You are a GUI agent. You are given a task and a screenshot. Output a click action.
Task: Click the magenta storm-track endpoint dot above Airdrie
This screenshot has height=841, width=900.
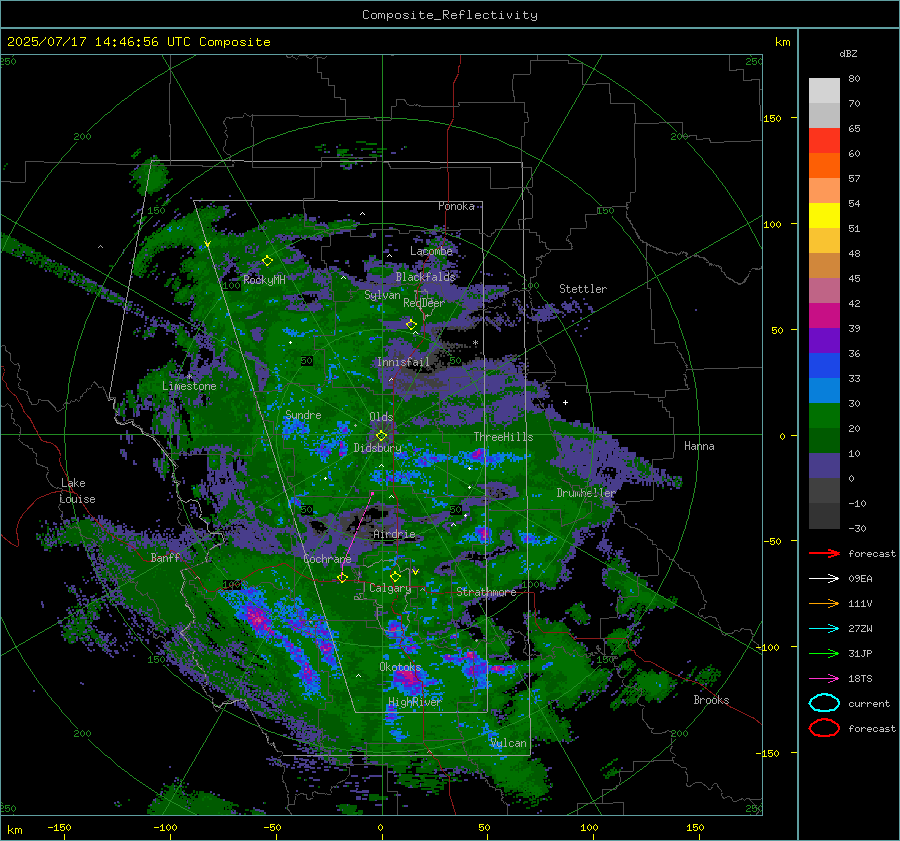pos(373,494)
